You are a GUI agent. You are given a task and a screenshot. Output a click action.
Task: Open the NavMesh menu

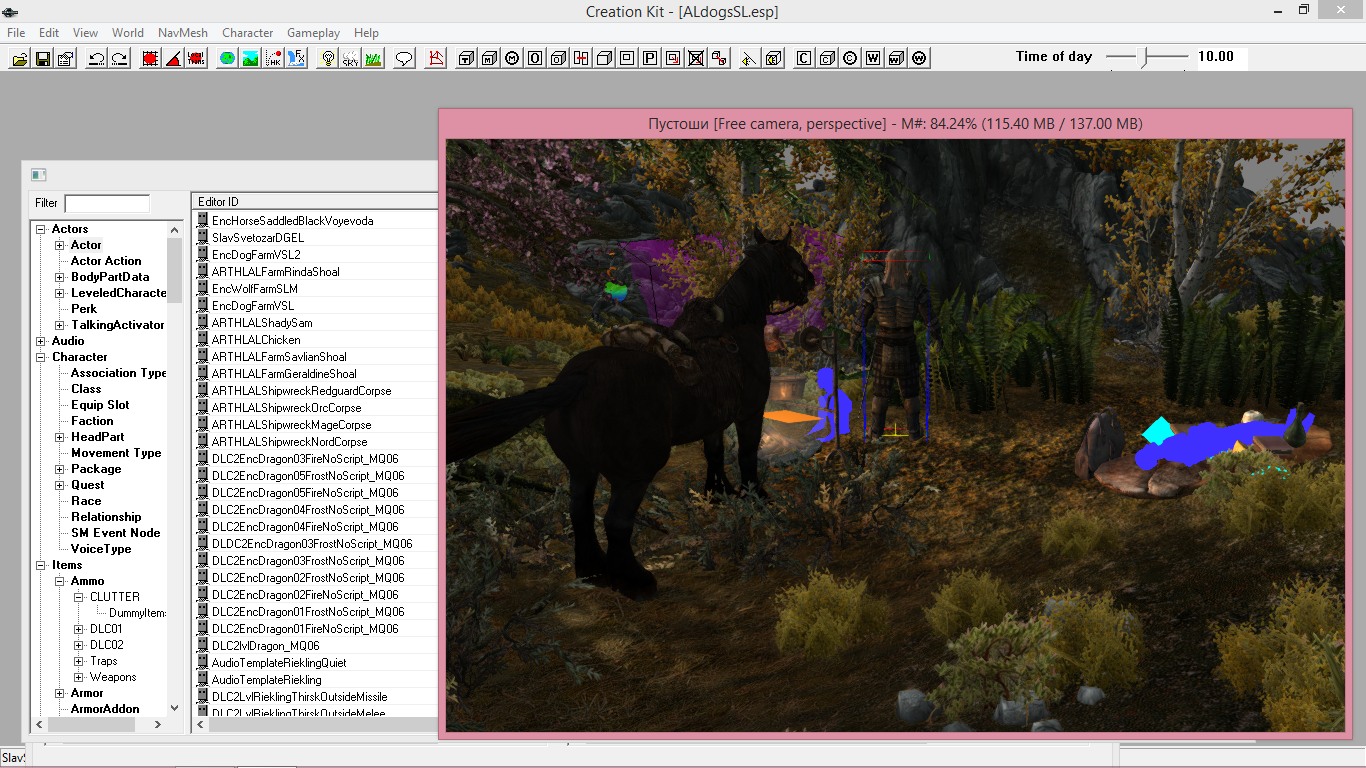pyautogui.click(x=183, y=33)
